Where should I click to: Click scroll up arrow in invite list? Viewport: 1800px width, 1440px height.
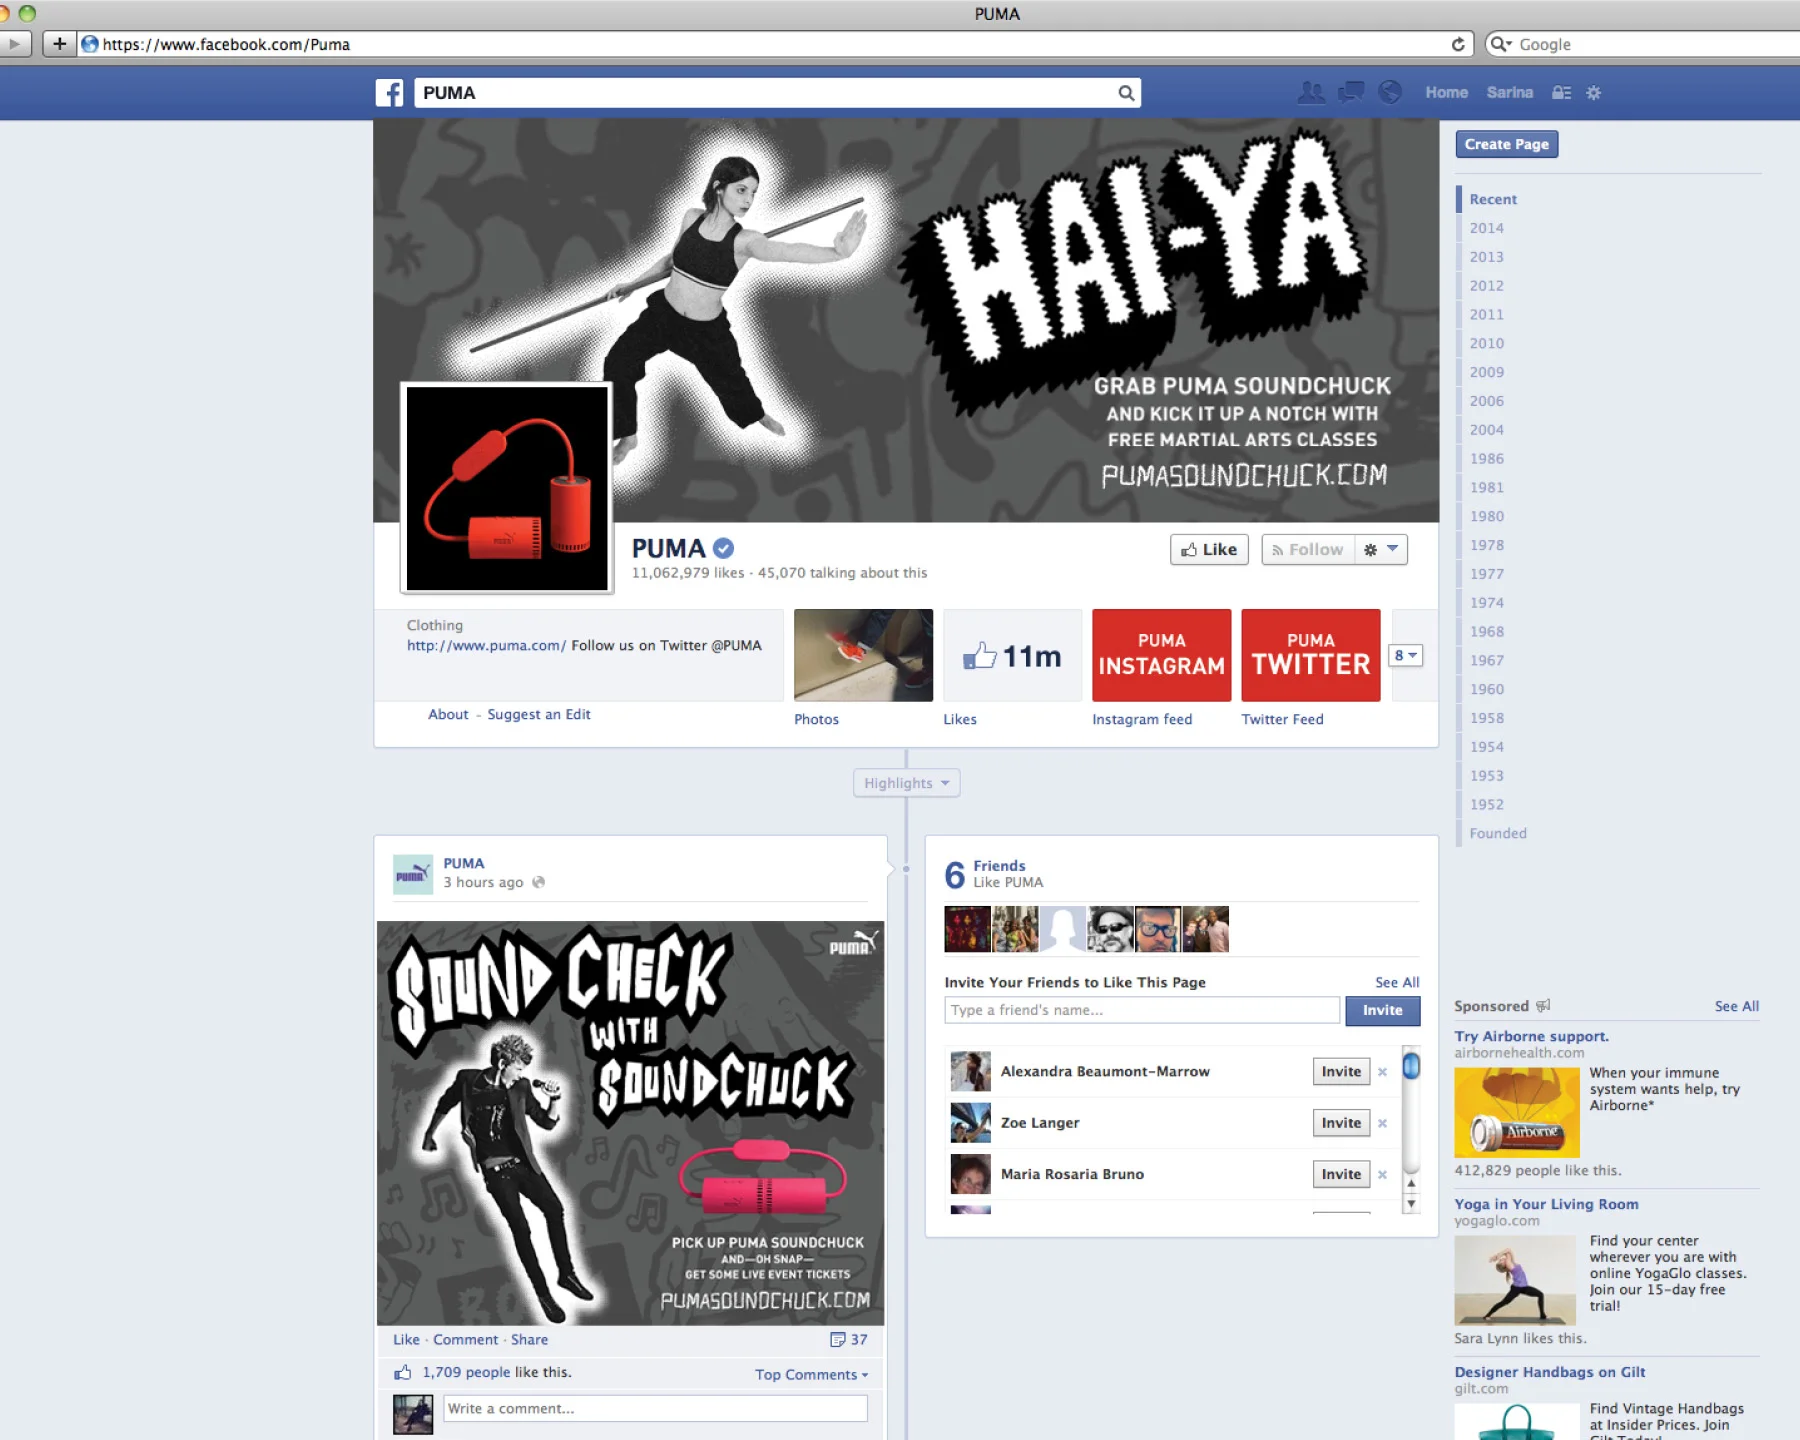[x=1411, y=1183]
